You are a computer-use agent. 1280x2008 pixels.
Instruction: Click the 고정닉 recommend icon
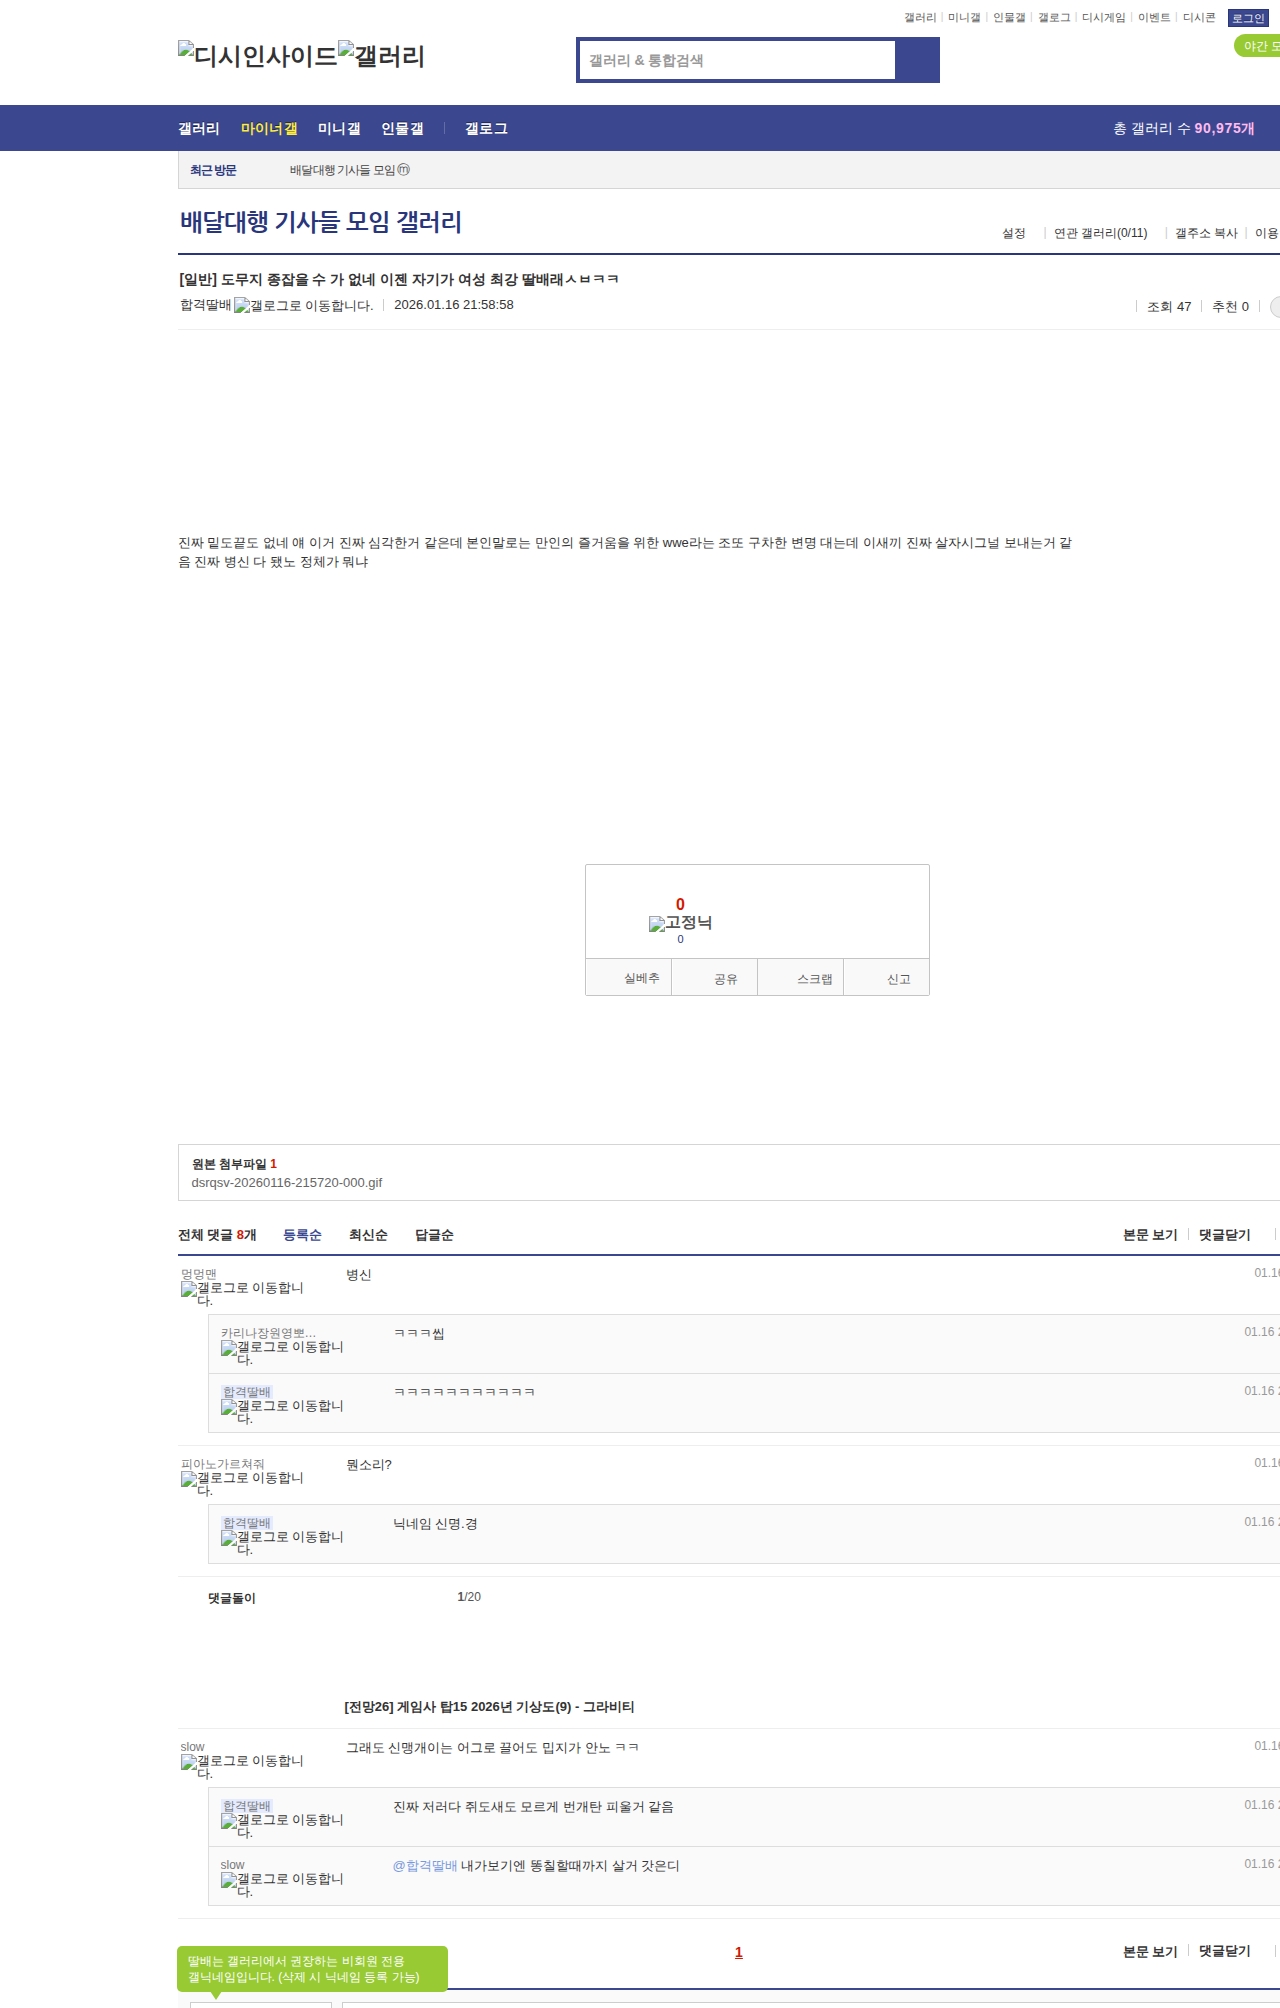680,923
